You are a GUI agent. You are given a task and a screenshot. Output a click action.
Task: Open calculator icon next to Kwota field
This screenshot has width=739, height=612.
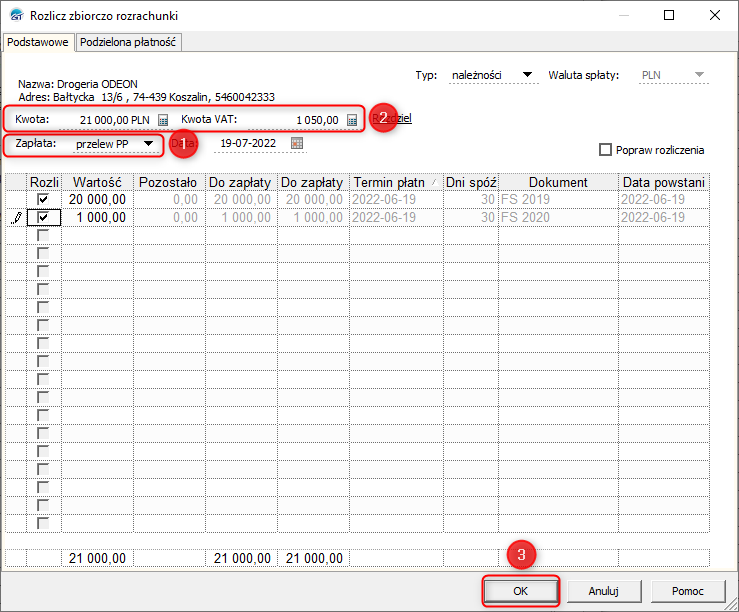point(163,120)
